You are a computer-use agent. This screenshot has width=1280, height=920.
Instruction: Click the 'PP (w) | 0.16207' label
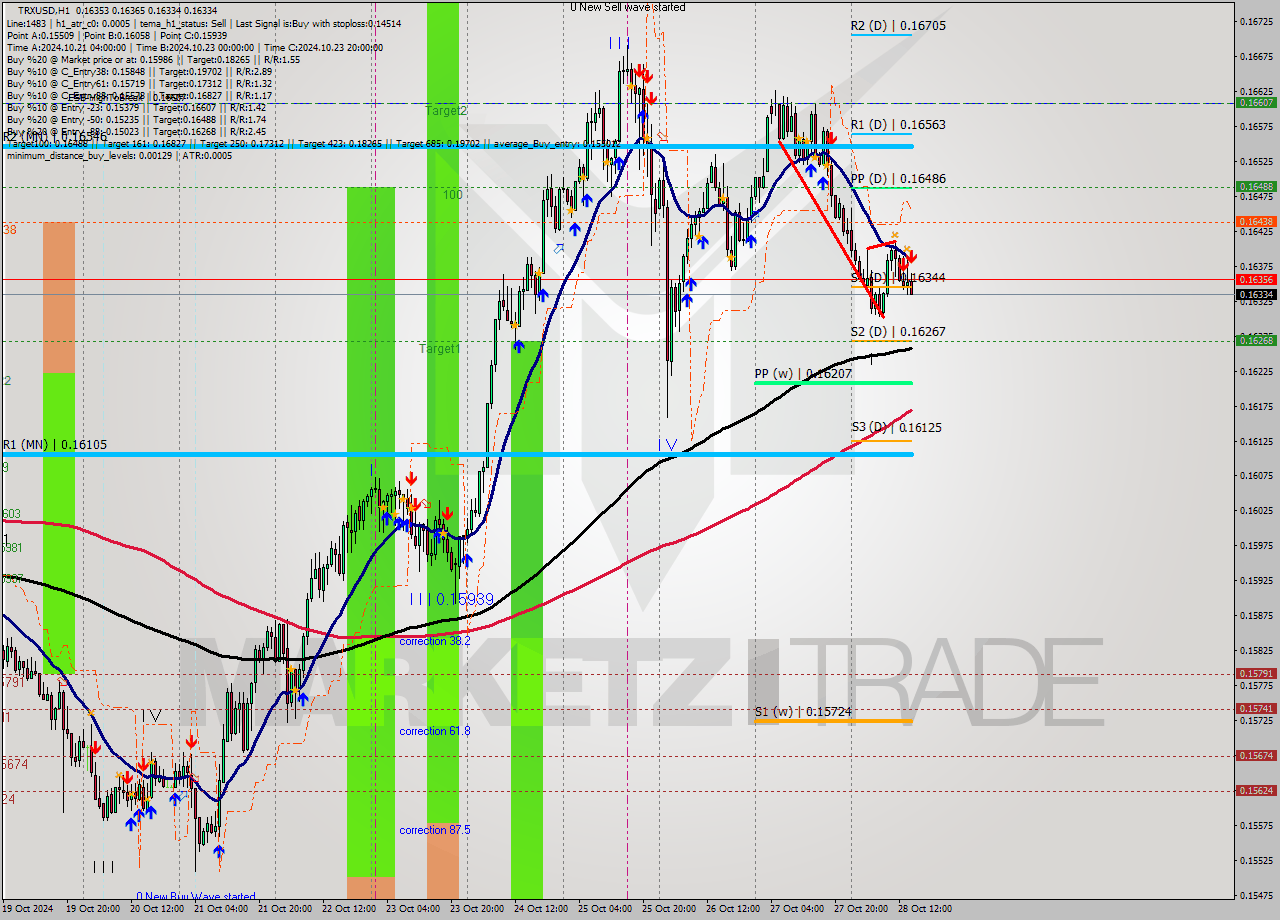803,373
